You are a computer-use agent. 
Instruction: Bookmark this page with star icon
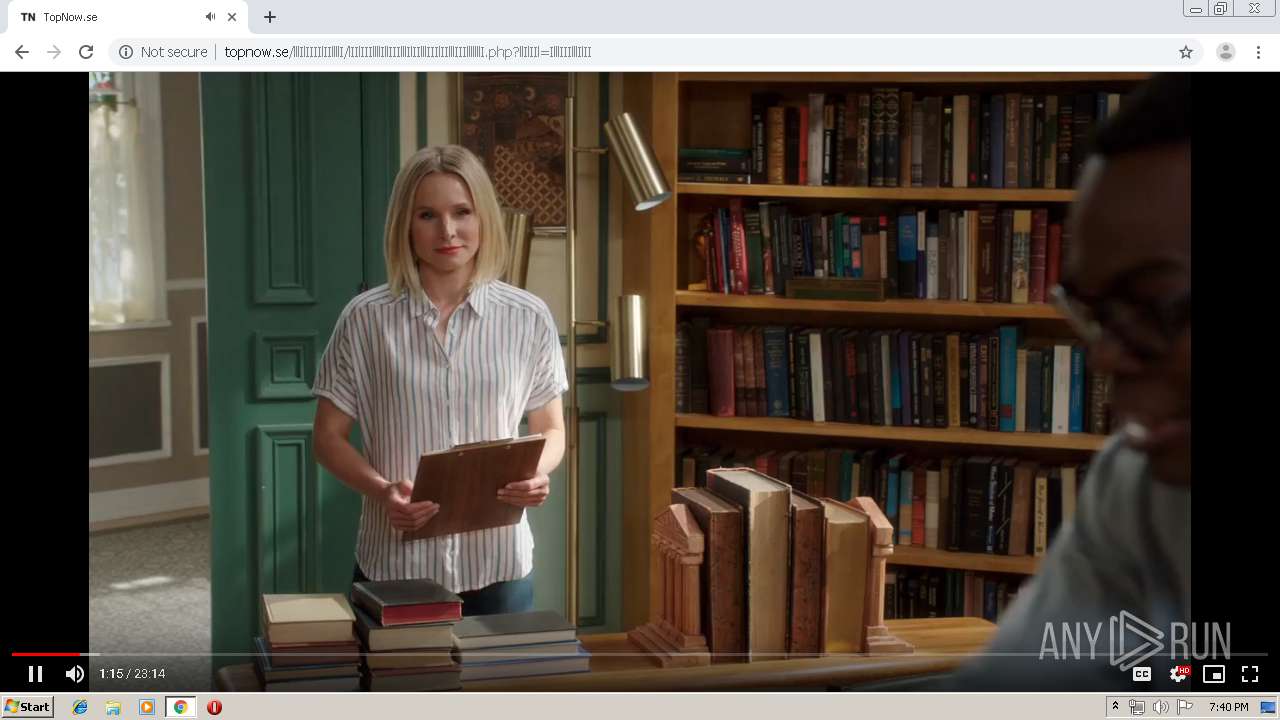click(x=1186, y=52)
